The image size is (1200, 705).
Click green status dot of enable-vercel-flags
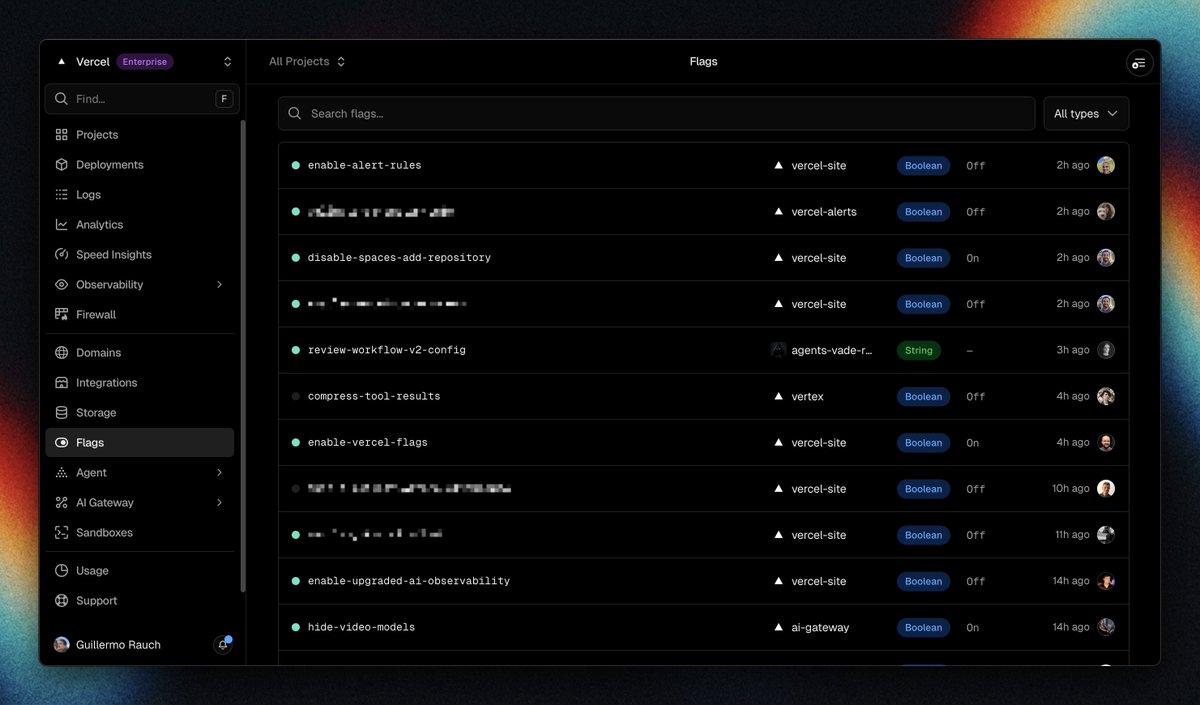coord(296,443)
